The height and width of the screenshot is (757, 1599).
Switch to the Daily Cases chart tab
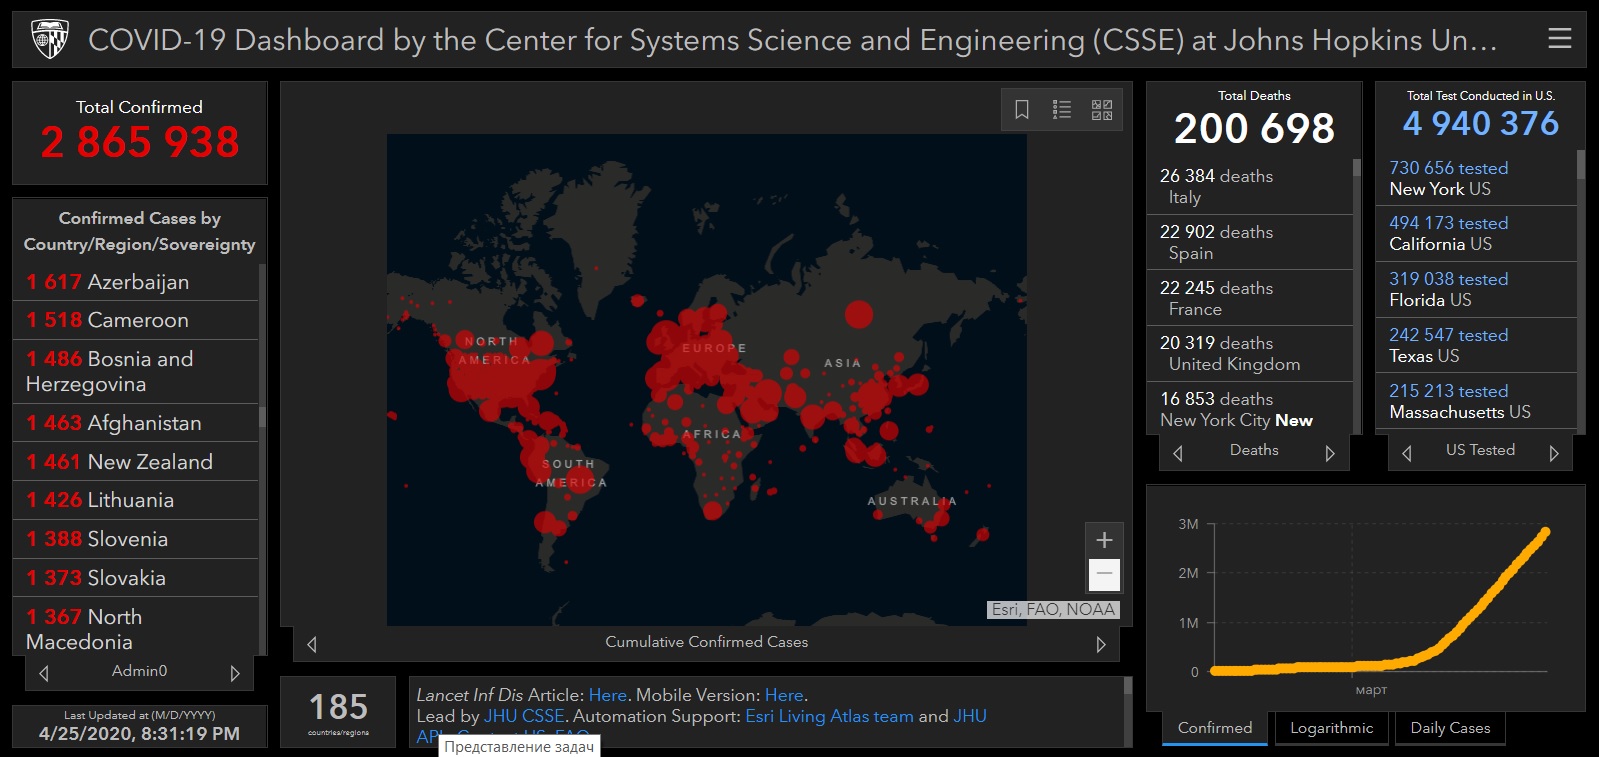click(1450, 728)
